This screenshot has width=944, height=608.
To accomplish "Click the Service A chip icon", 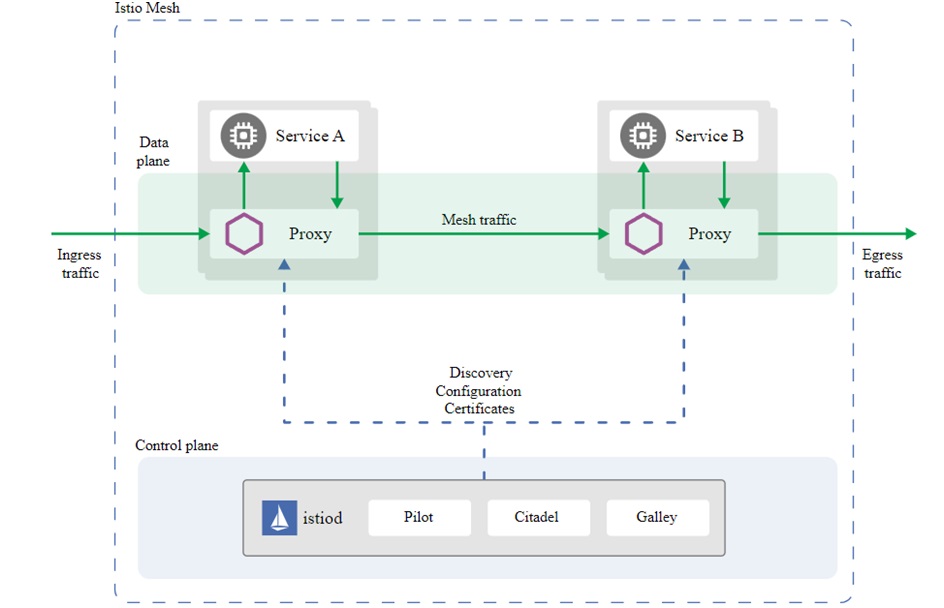I will [240, 136].
